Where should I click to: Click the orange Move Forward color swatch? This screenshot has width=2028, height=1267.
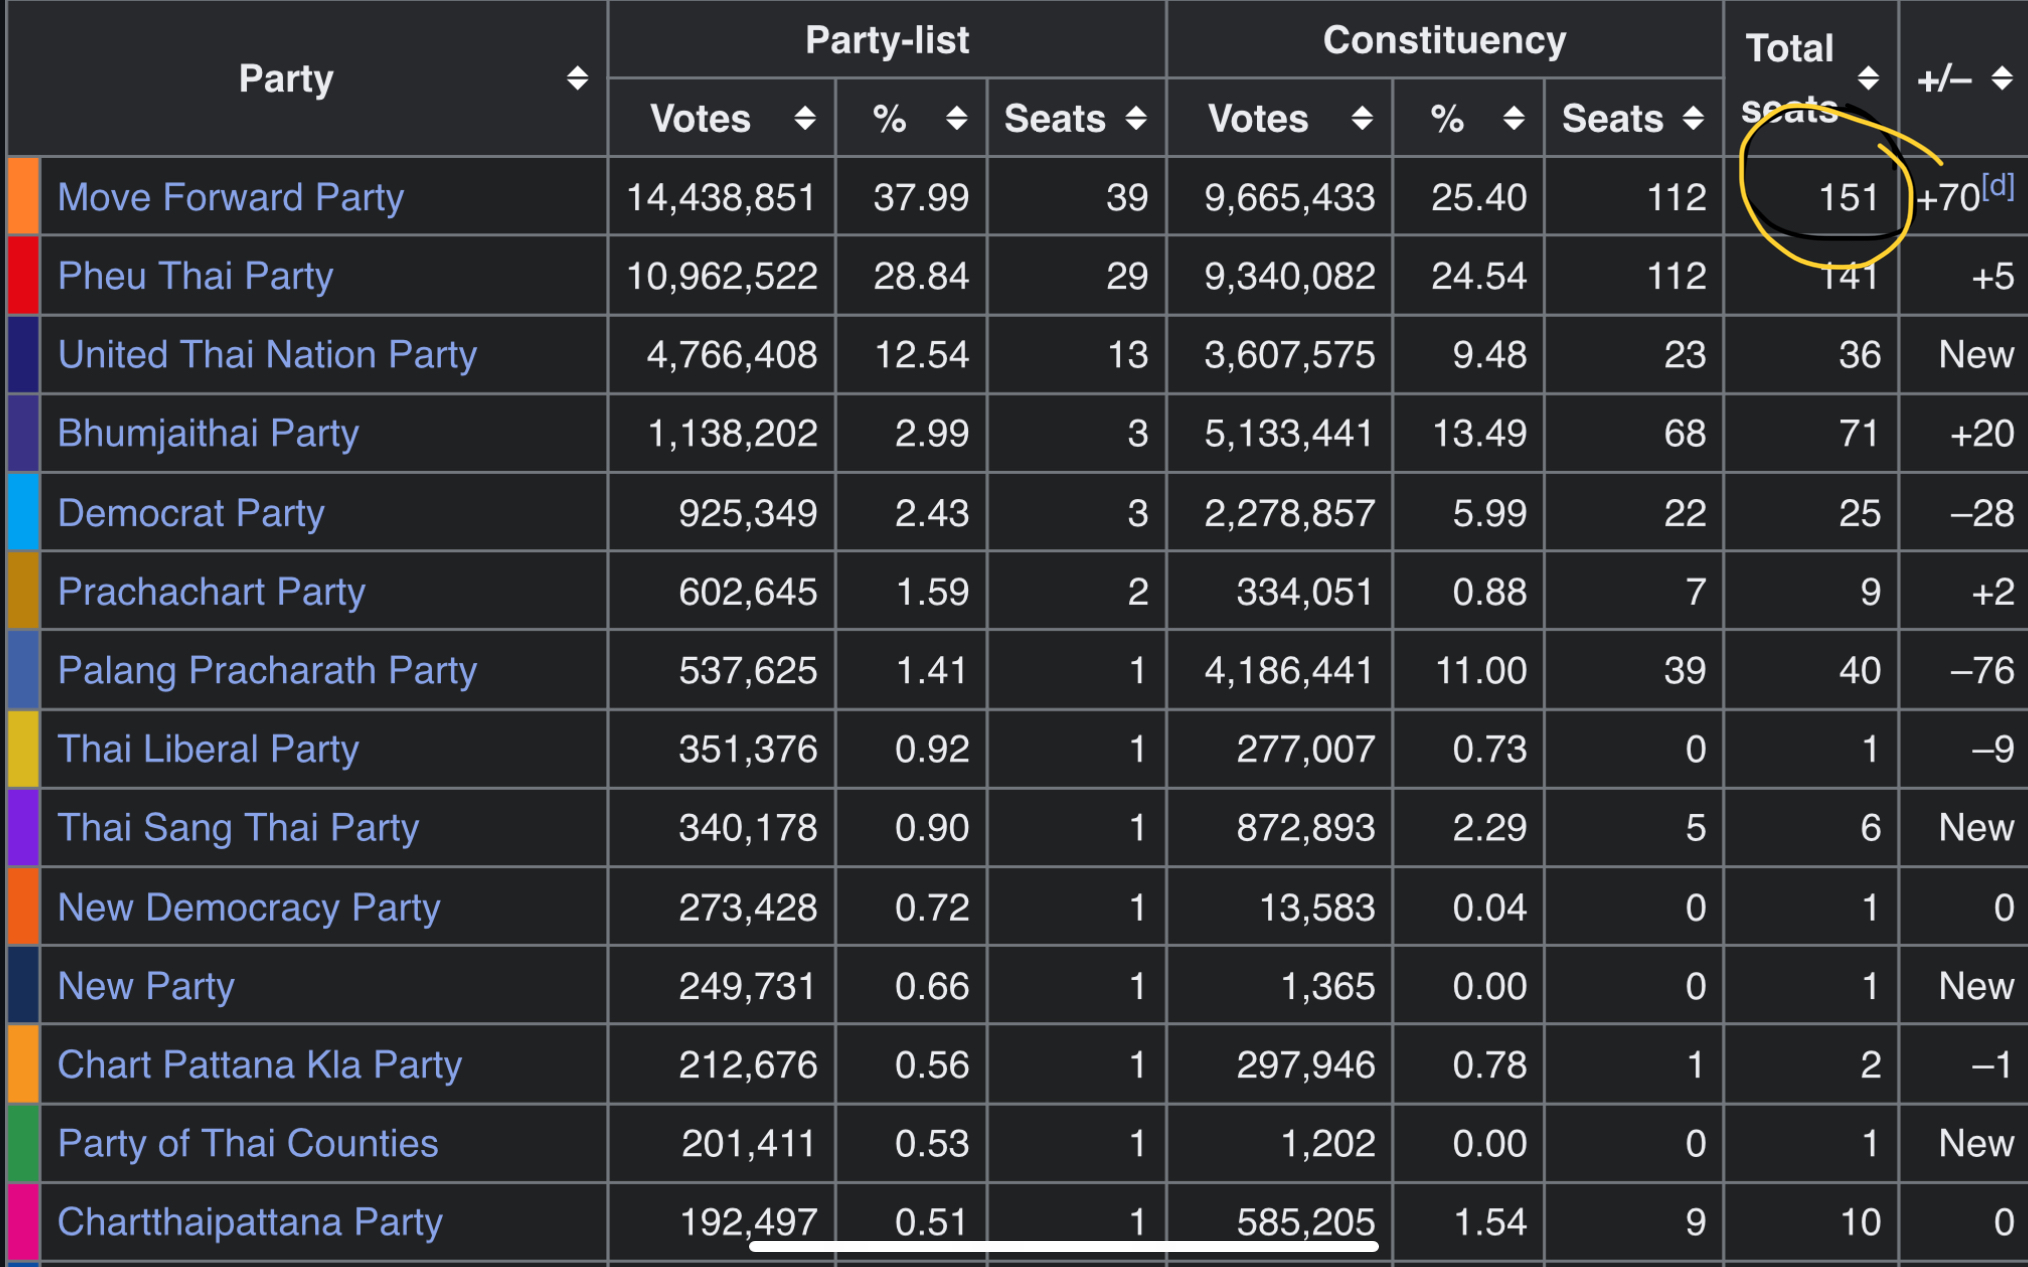(23, 197)
